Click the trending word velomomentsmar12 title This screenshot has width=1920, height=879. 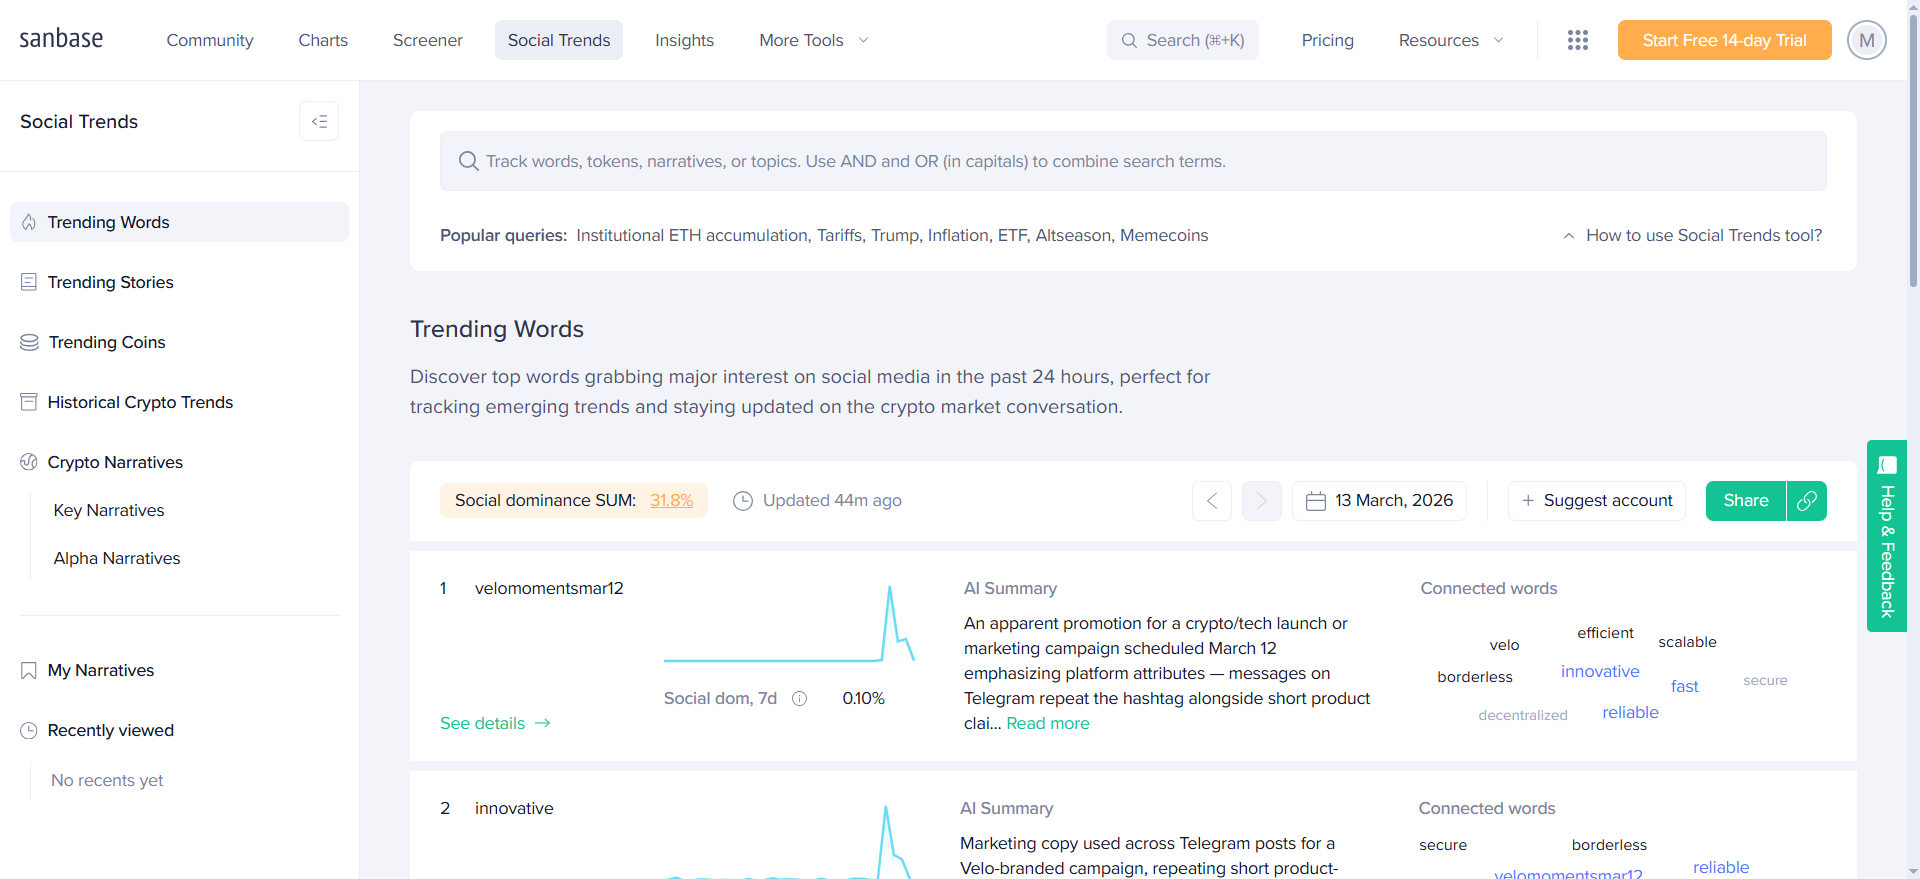pyautogui.click(x=549, y=588)
